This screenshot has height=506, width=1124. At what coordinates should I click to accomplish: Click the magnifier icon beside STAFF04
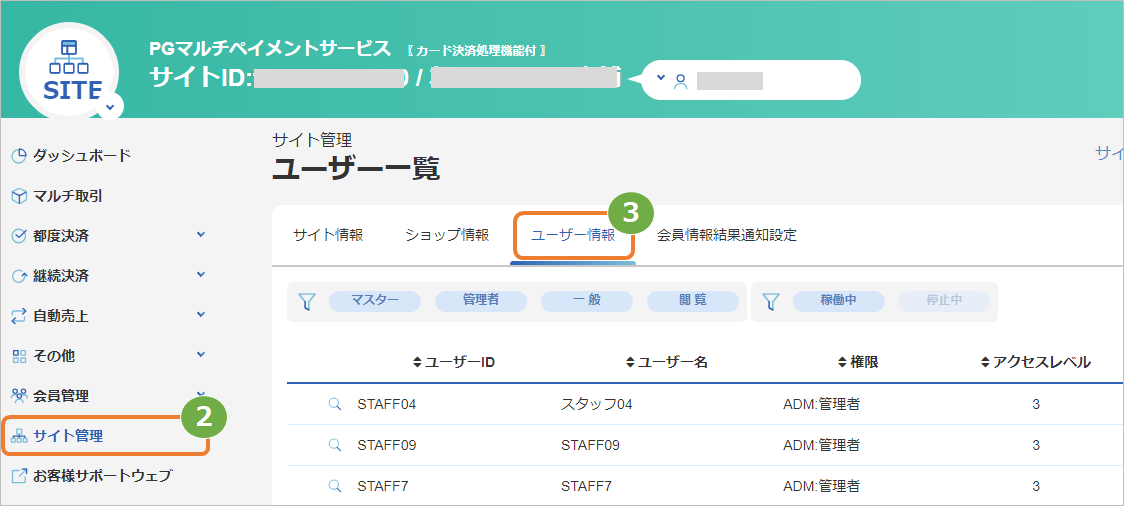(335, 404)
